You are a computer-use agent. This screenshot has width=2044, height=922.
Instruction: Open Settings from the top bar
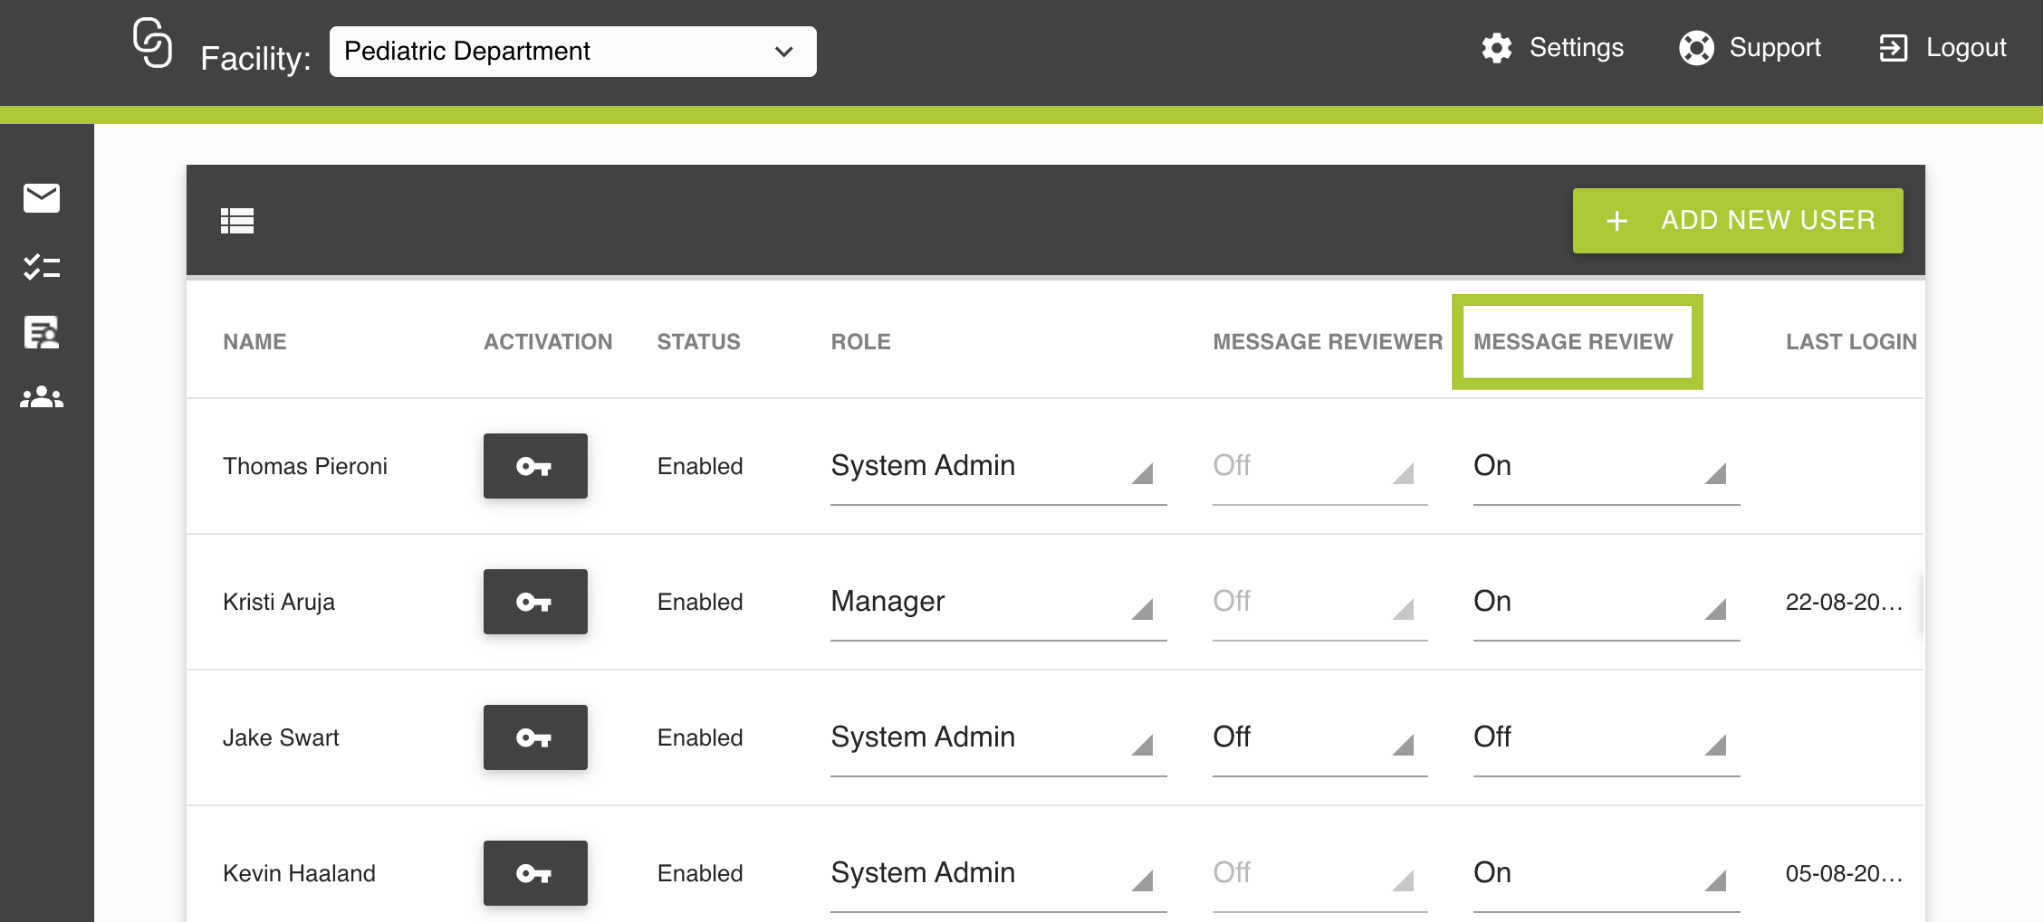[x=1553, y=48]
